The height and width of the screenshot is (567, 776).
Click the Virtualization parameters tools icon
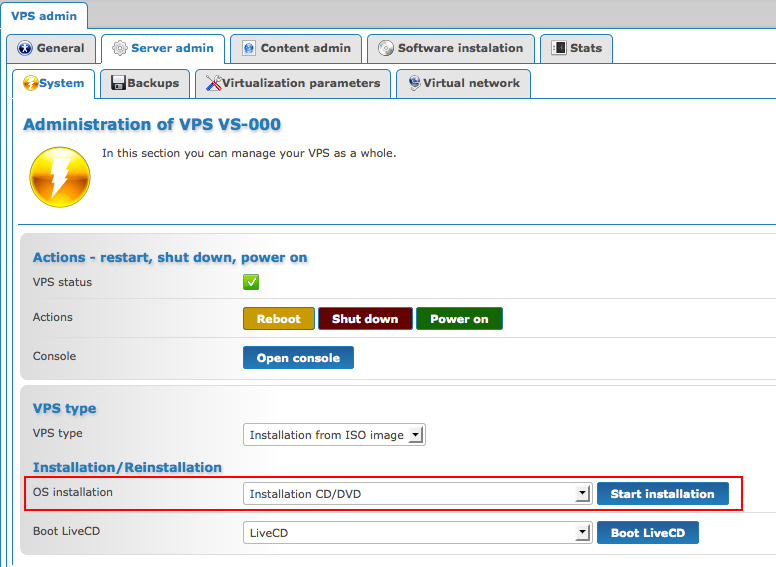pos(213,83)
